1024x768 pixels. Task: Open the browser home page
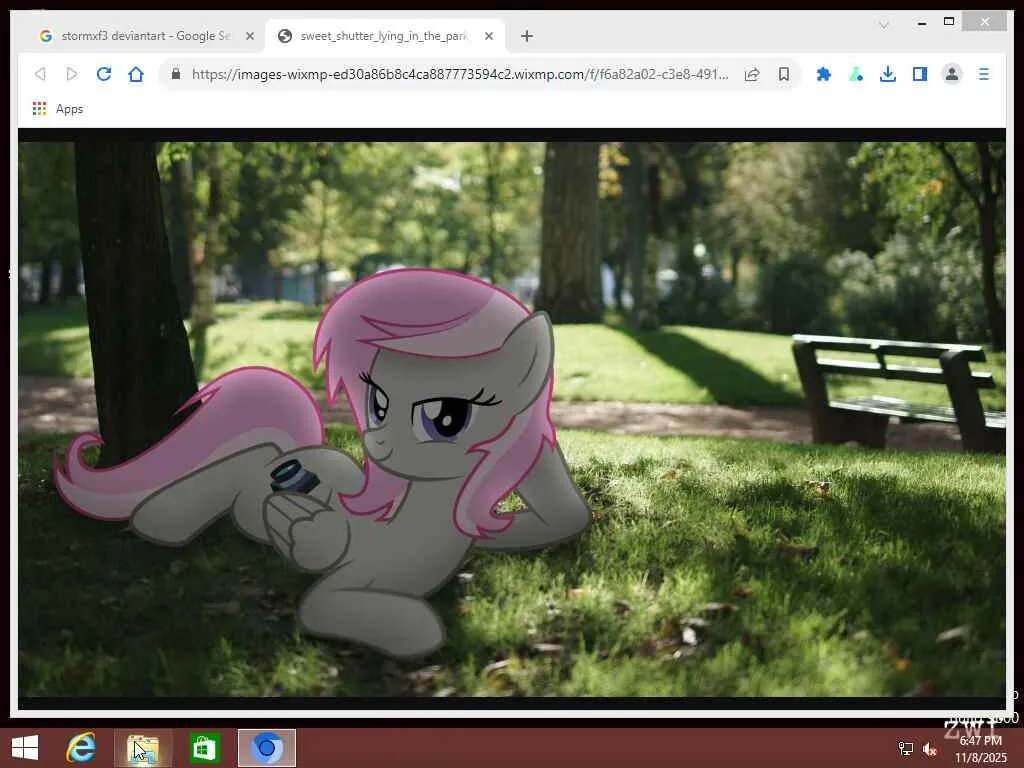click(x=136, y=74)
